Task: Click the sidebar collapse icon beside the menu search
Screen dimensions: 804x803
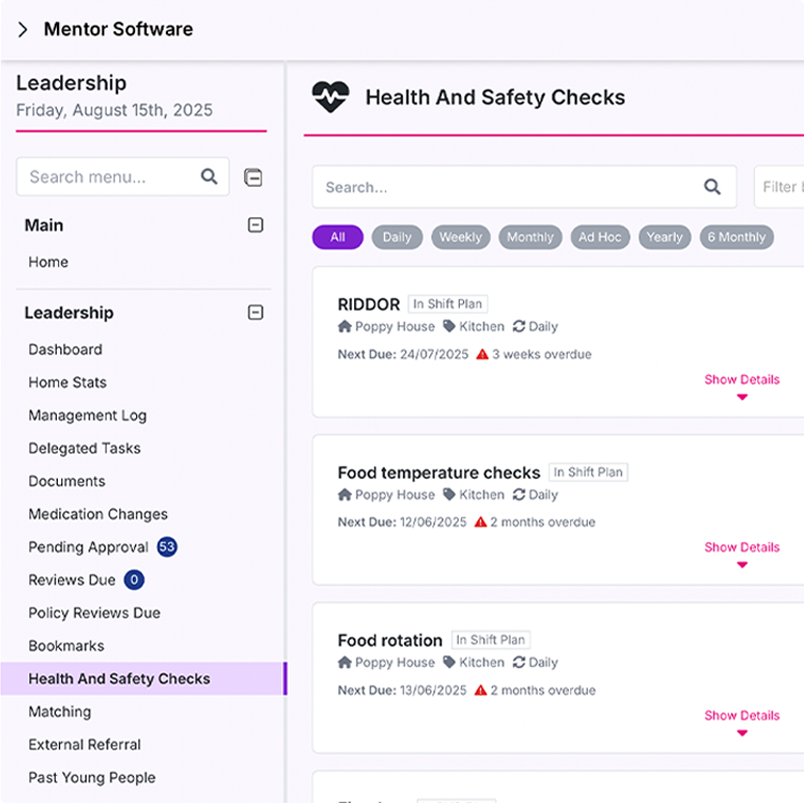Action: (x=253, y=177)
